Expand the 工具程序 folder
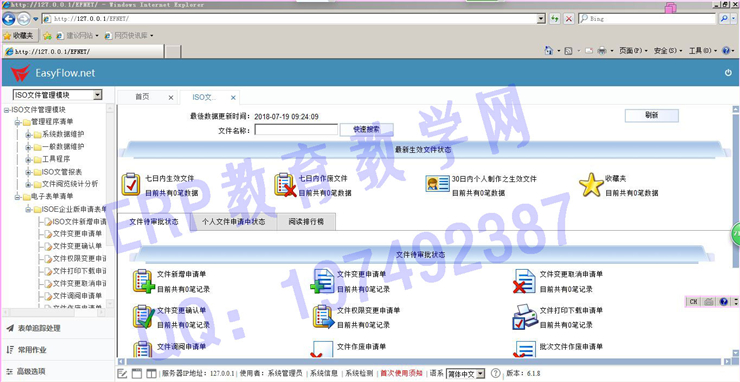Screen dimensions: 740x382 pos(28,159)
